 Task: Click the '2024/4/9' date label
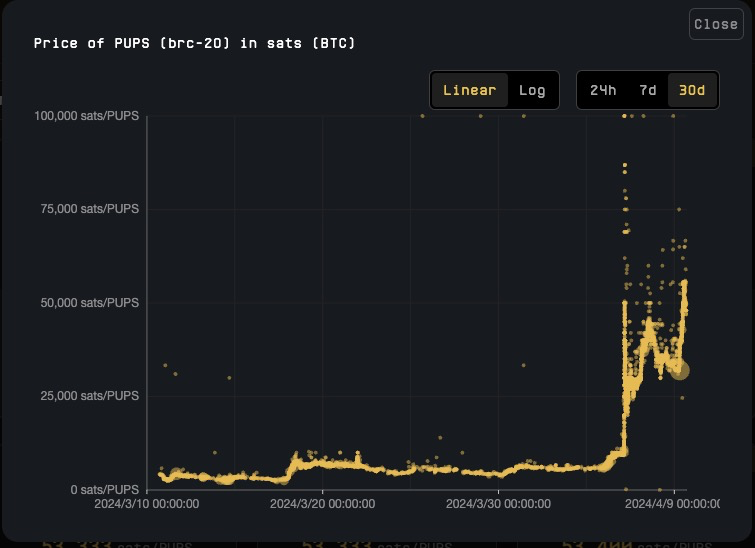point(672,504)
